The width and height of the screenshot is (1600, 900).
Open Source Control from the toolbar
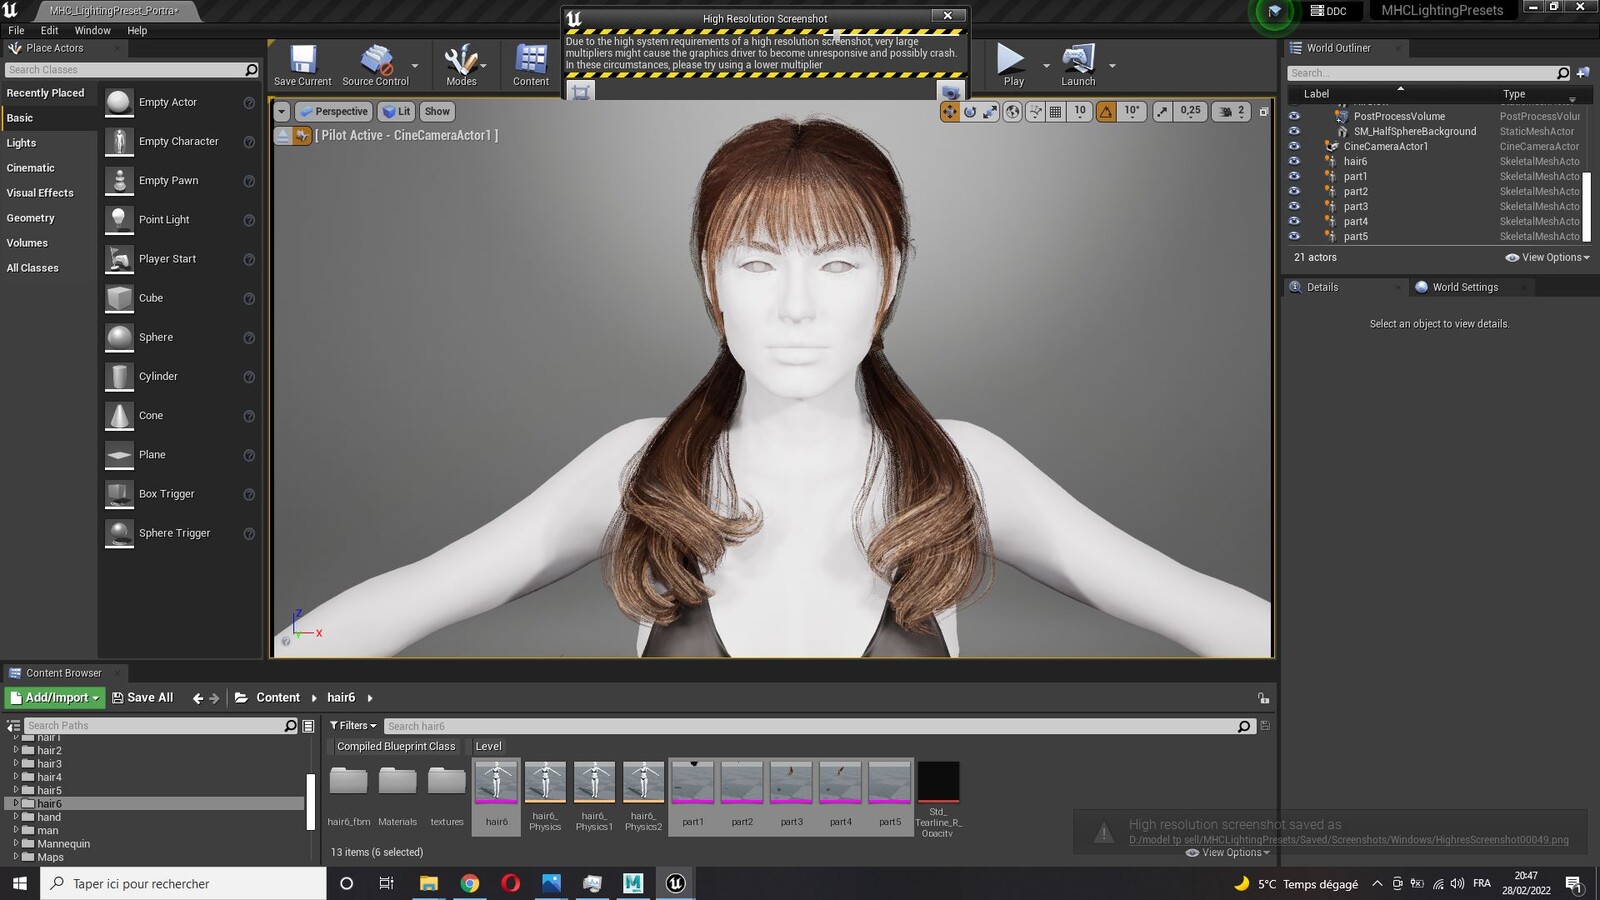click(x=375, y=65)
